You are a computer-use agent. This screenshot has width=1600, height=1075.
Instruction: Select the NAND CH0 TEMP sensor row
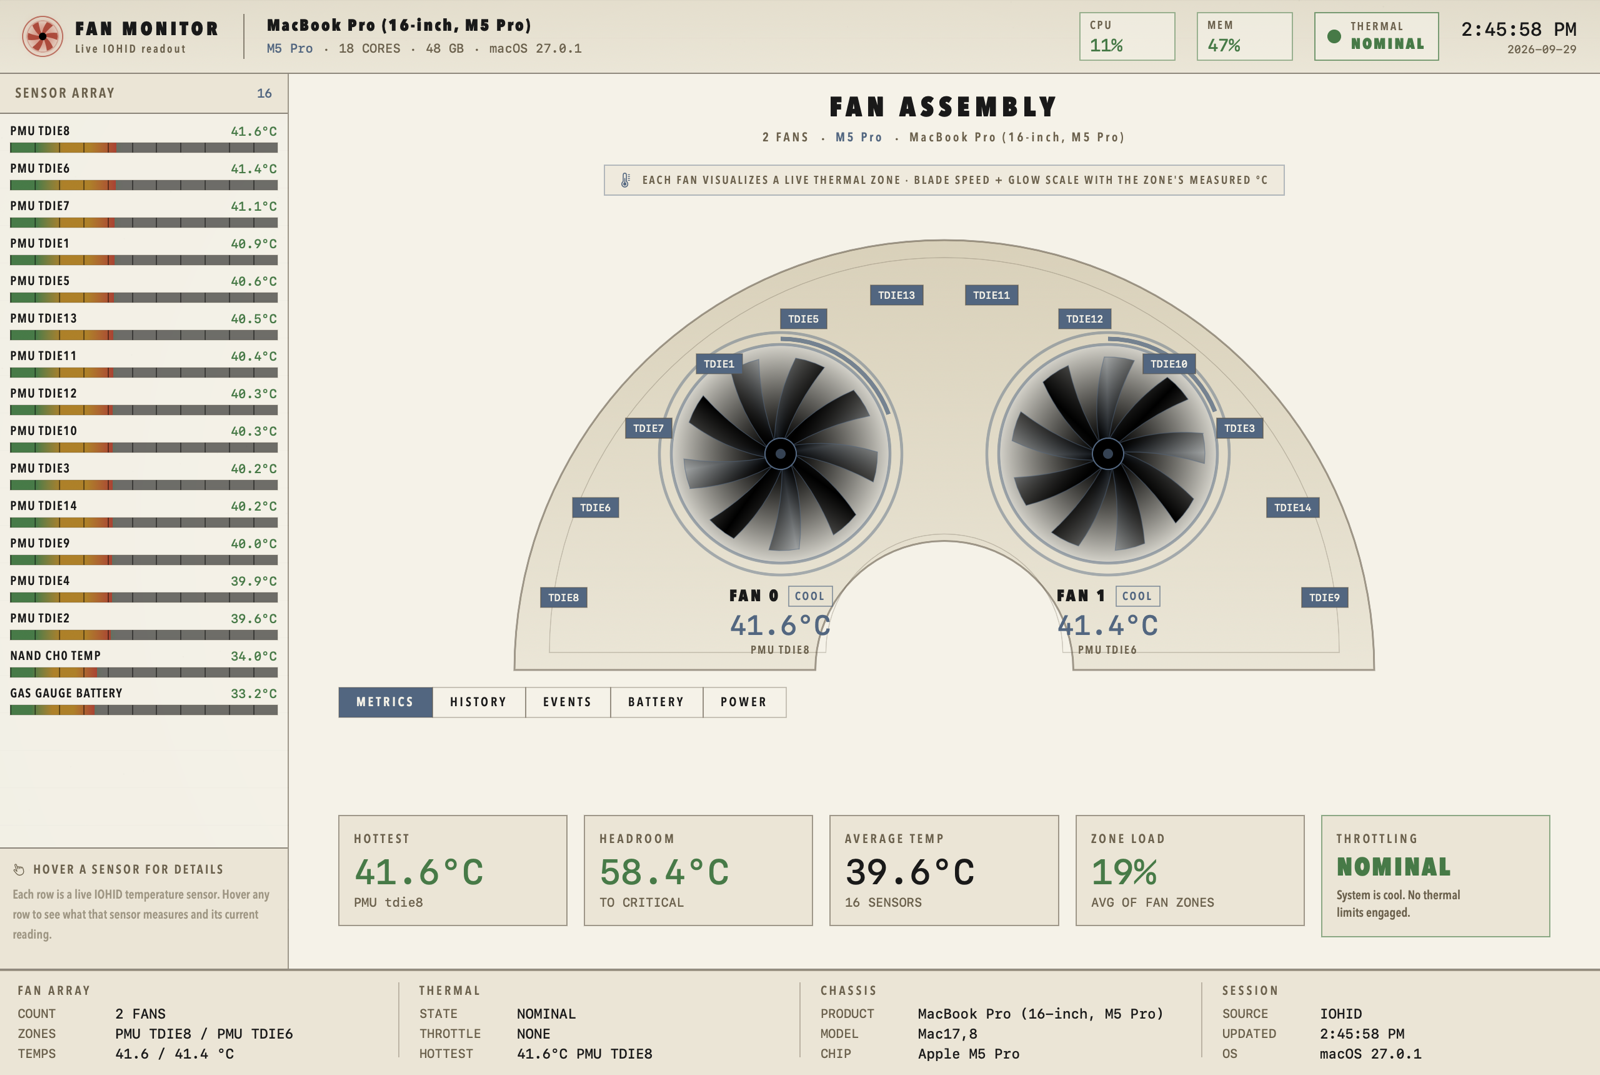click(144, 663)
